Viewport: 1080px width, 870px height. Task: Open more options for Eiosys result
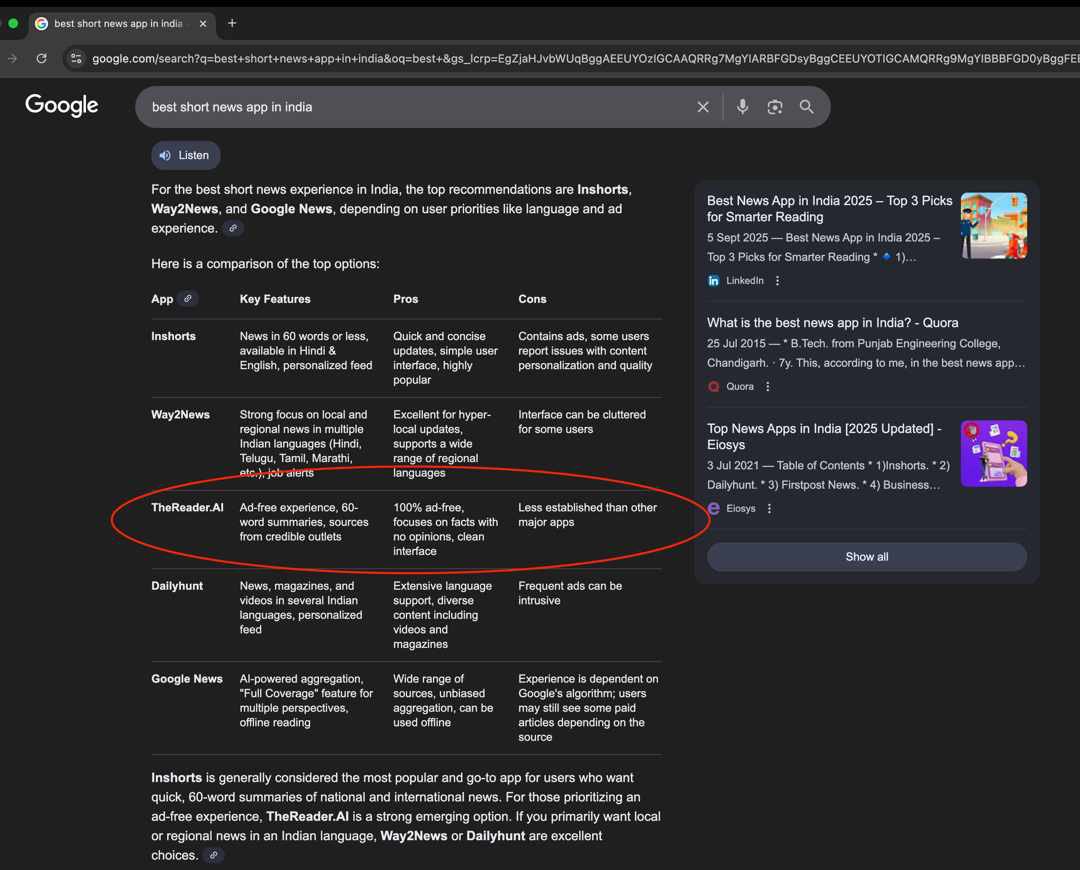pos(769,508)
